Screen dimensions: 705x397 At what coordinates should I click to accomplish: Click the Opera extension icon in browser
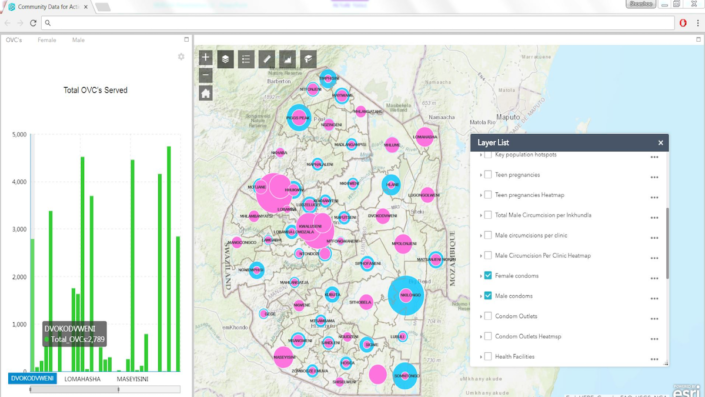point(683,23)
